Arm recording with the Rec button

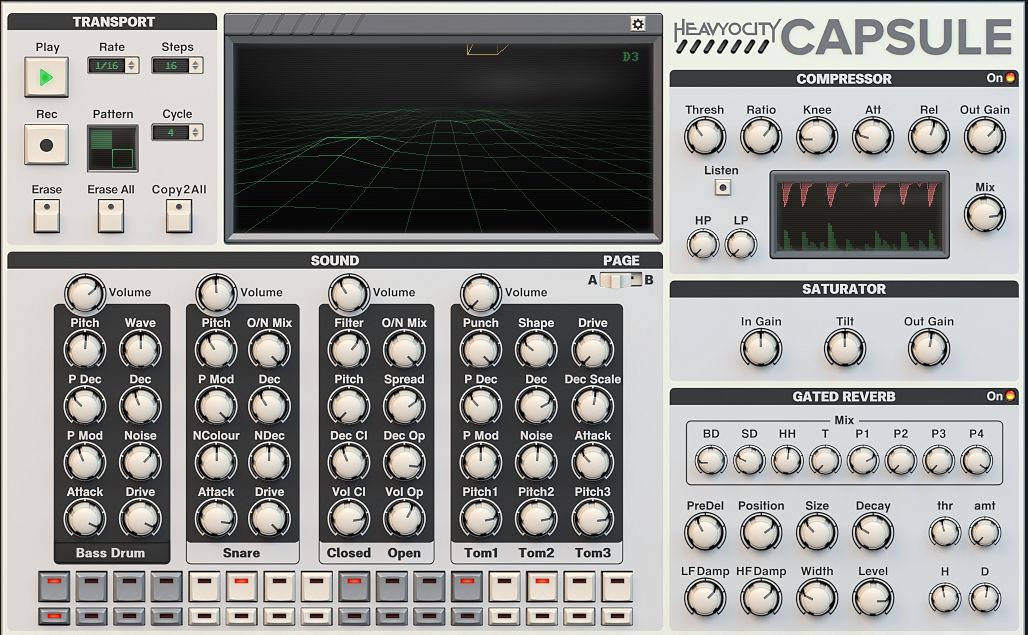(x=47, y=144)
